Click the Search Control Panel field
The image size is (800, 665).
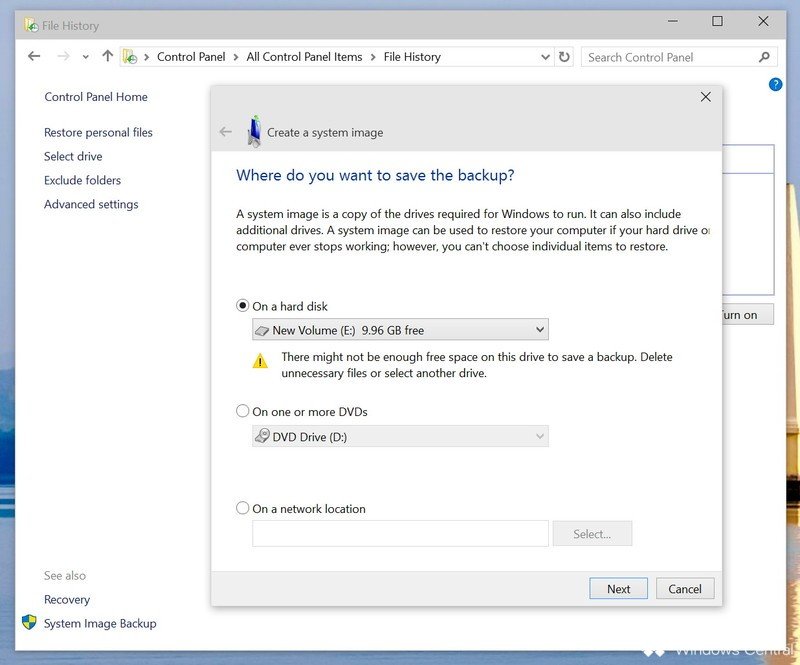pyautogui.click(x=679, y=57)
